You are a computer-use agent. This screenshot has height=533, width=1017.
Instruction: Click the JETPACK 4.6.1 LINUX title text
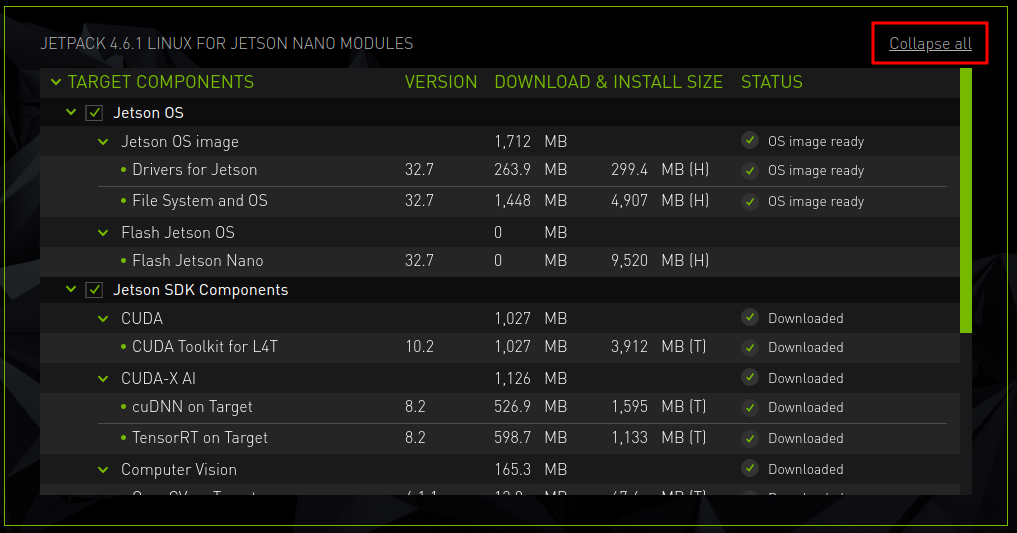pyautogui.click(x=226, y=43)
